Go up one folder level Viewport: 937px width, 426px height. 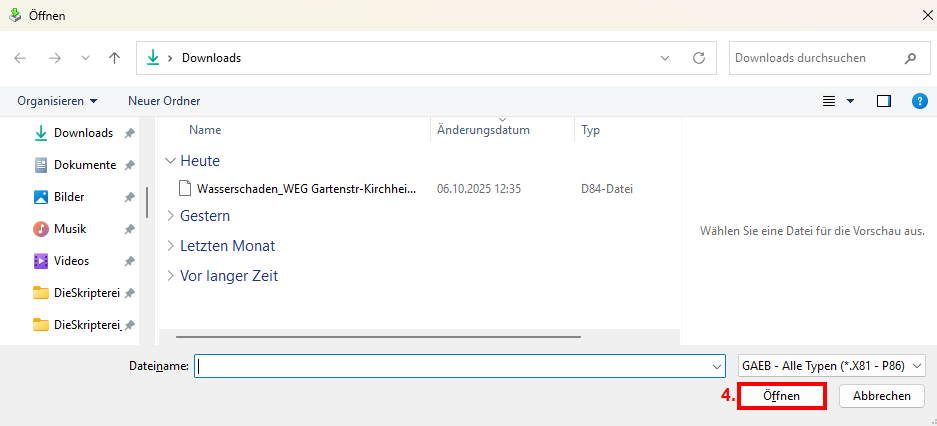click(x=115, y=58)
